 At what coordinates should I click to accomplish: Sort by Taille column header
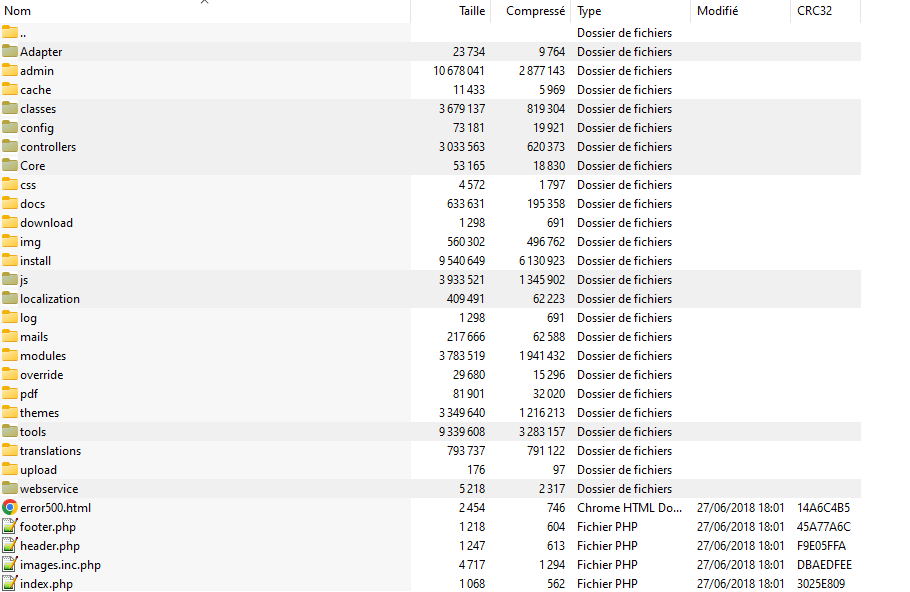(x=450, y=11)
